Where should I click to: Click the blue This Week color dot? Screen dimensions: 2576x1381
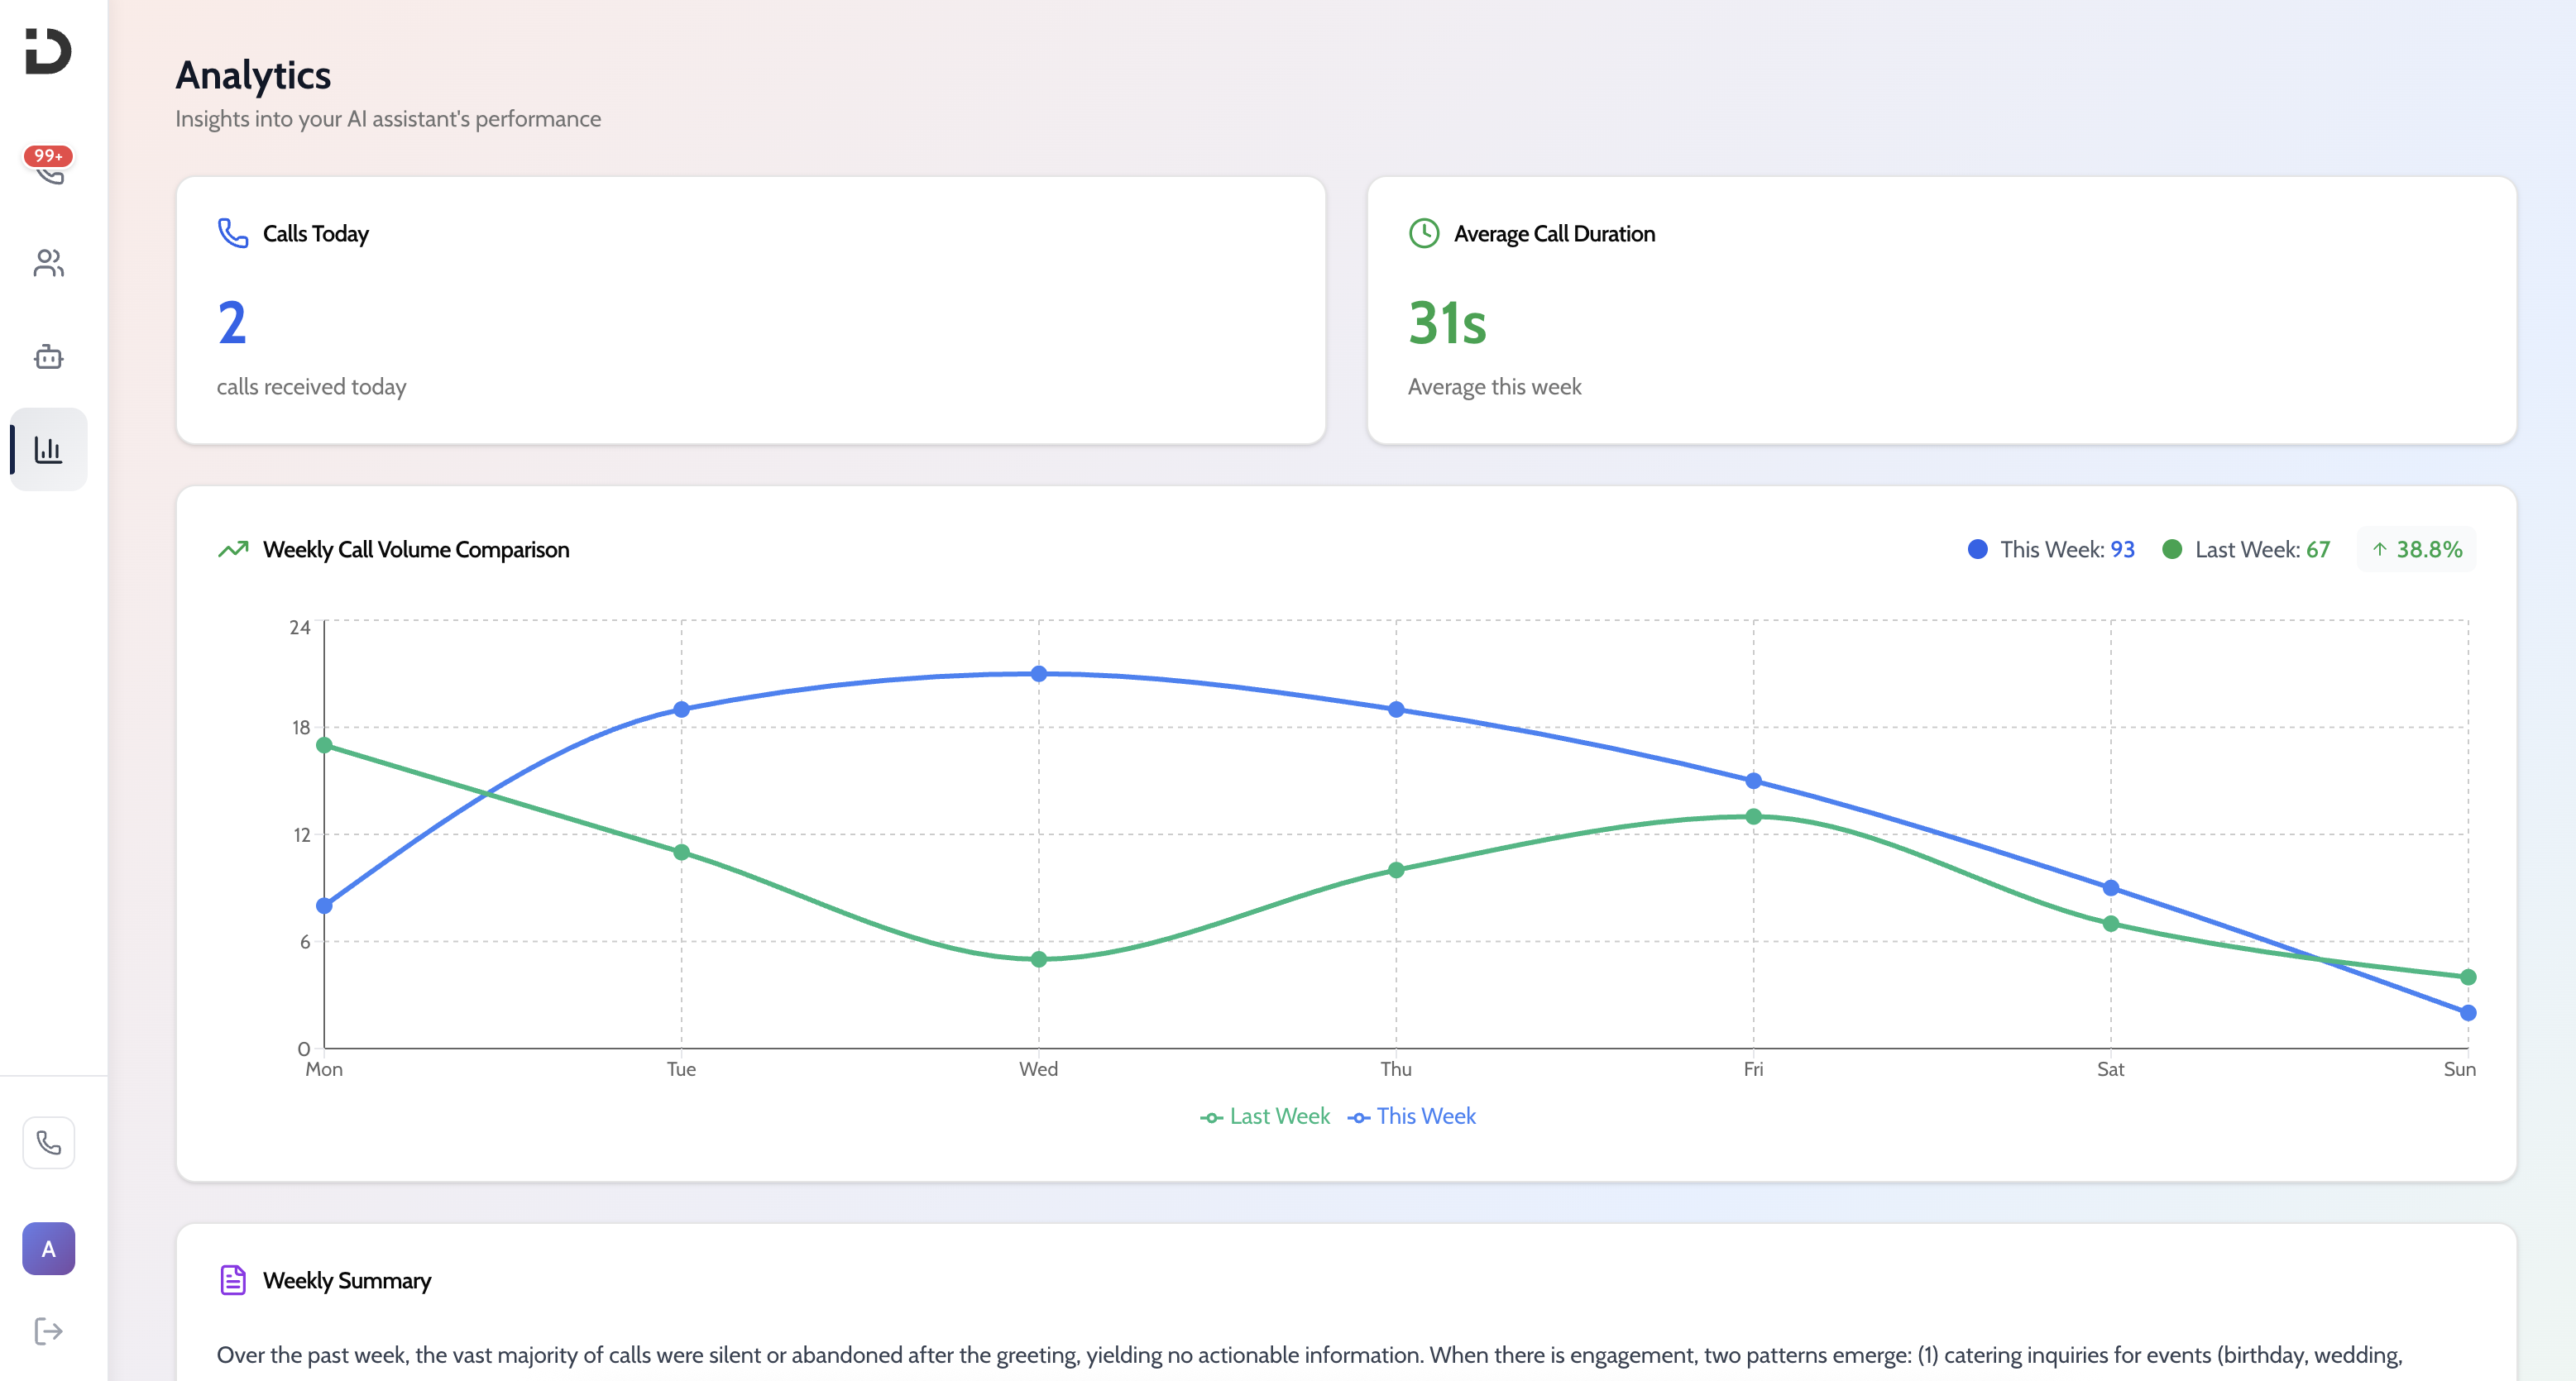1977,549
